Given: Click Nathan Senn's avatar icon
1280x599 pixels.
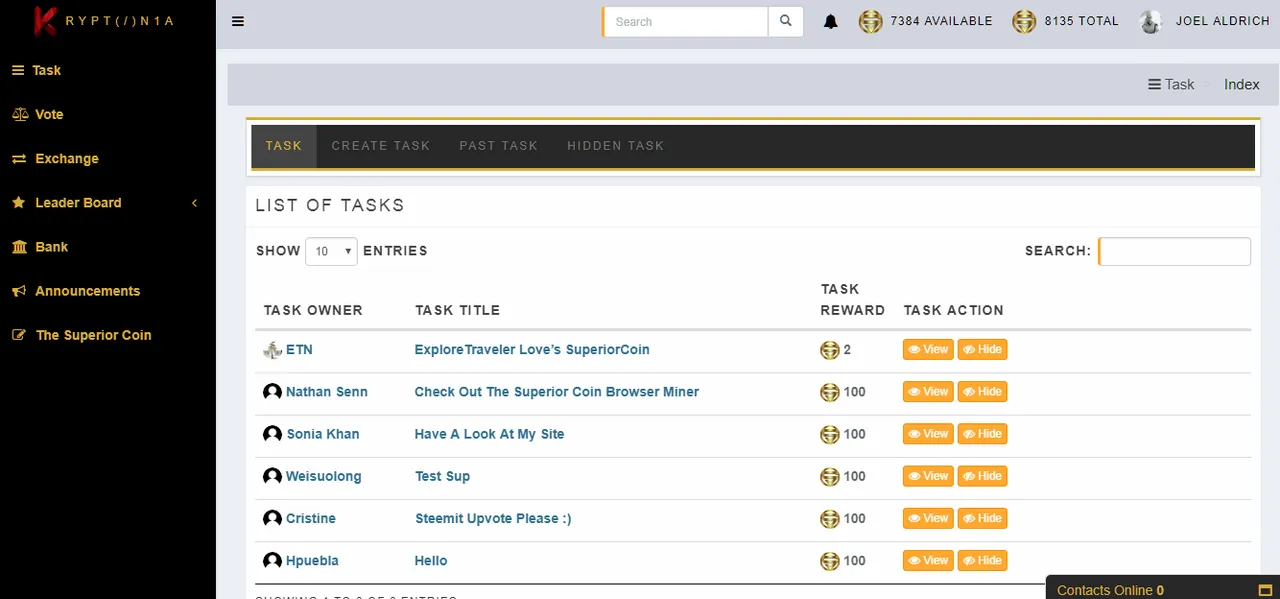Looking at the screenshot, I should click(x=272, y=392).
